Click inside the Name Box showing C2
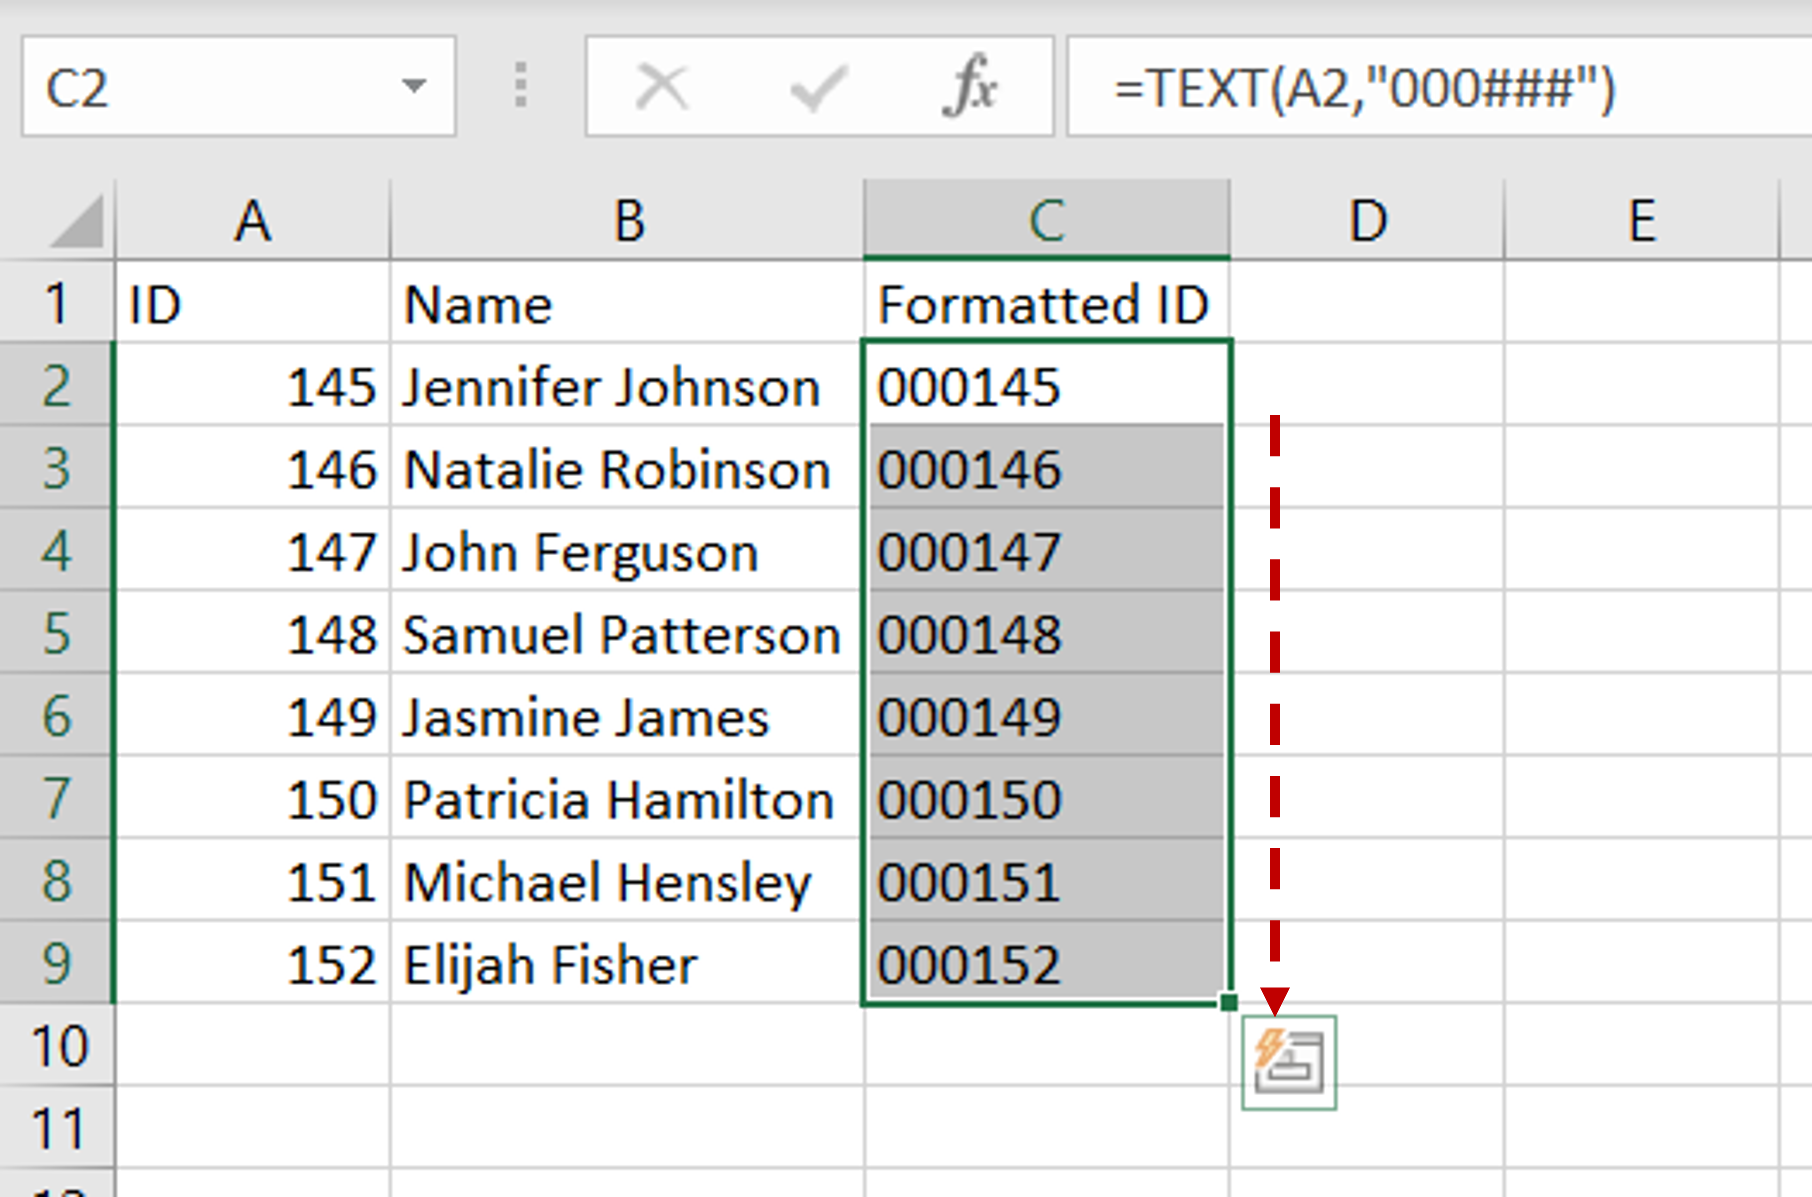This screenshot has height=1197, width=1812. point(150,87)
